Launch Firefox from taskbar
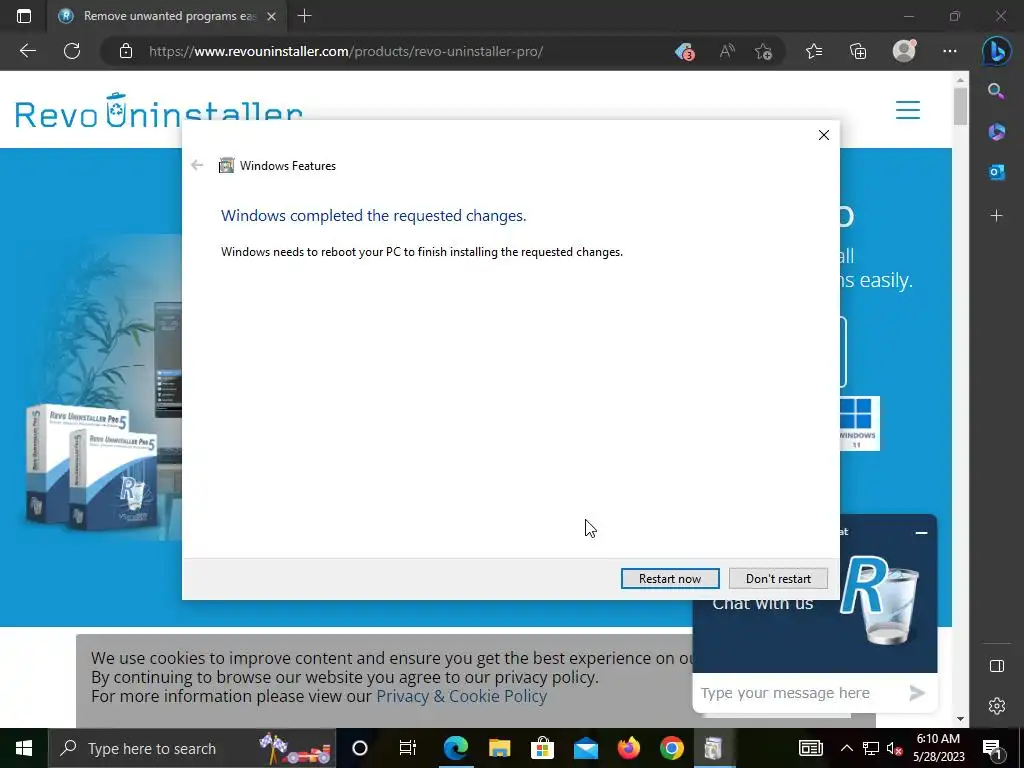The height and width of the screenshot is (768, 1024). tap(629, 748)
